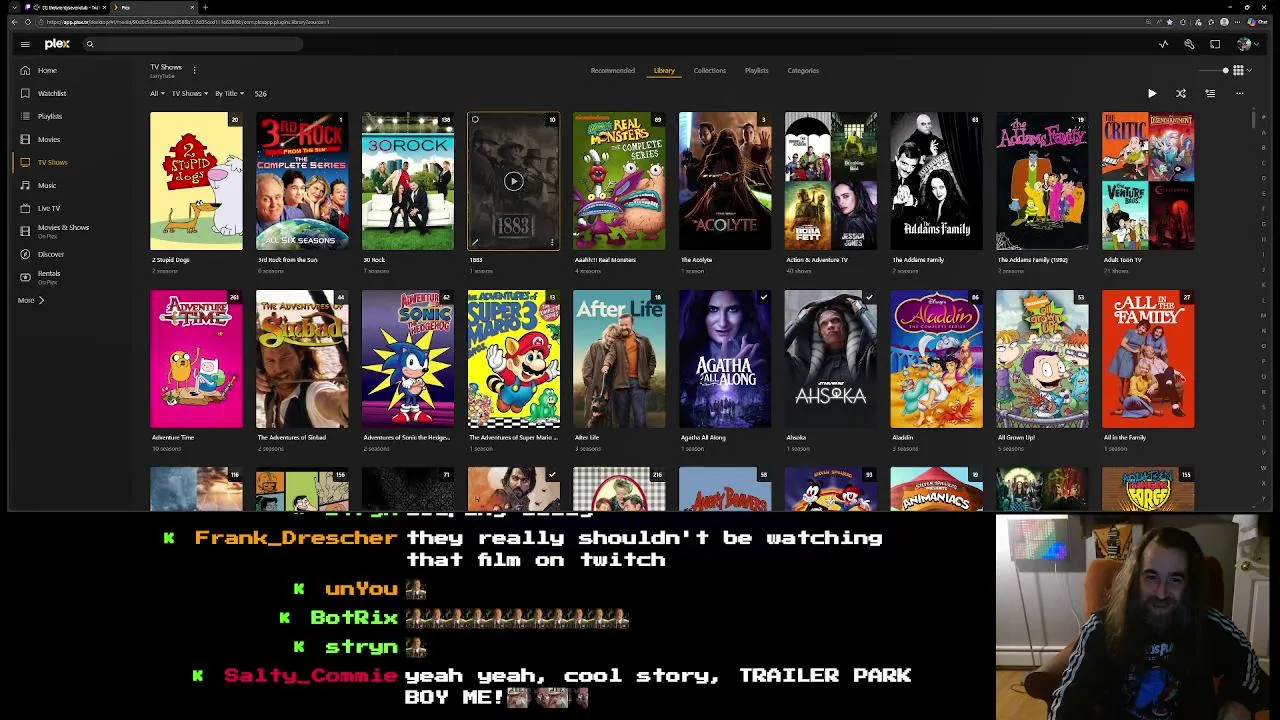Open the Playlists sidebar icon

pyautogui.click(x=25, y=116)
